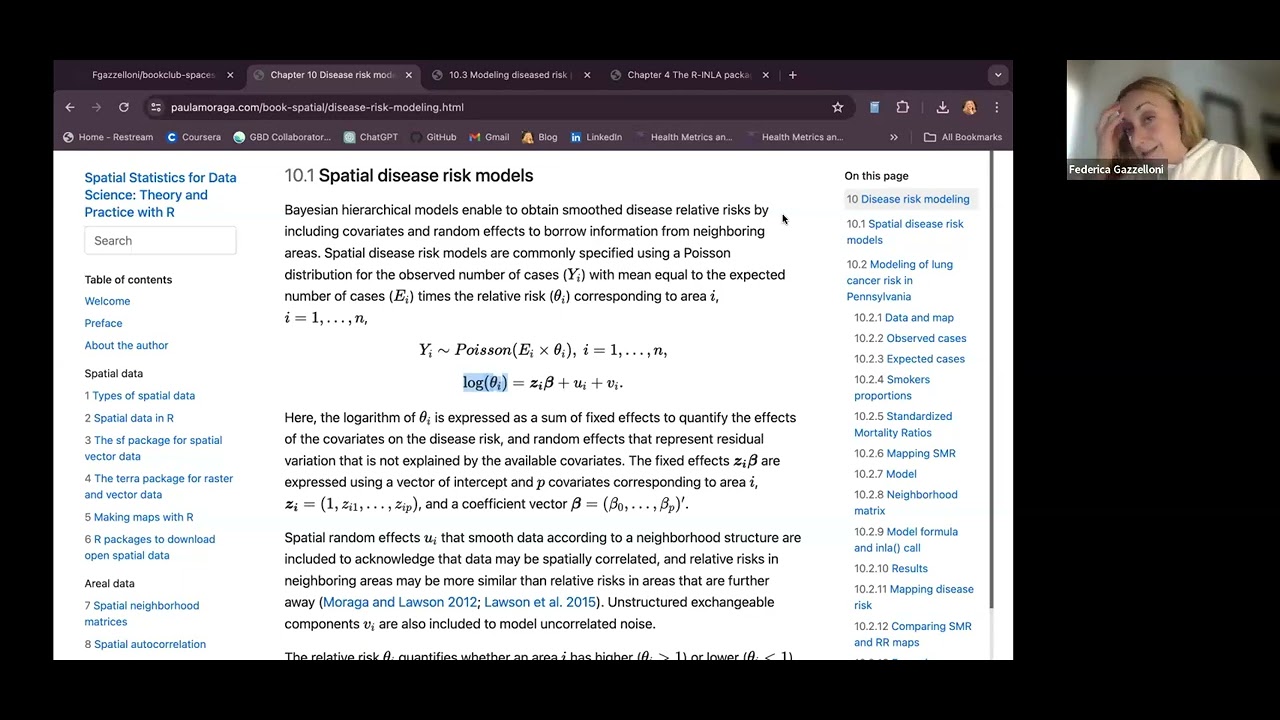Open the Preface in table of contents

point(103,323)
